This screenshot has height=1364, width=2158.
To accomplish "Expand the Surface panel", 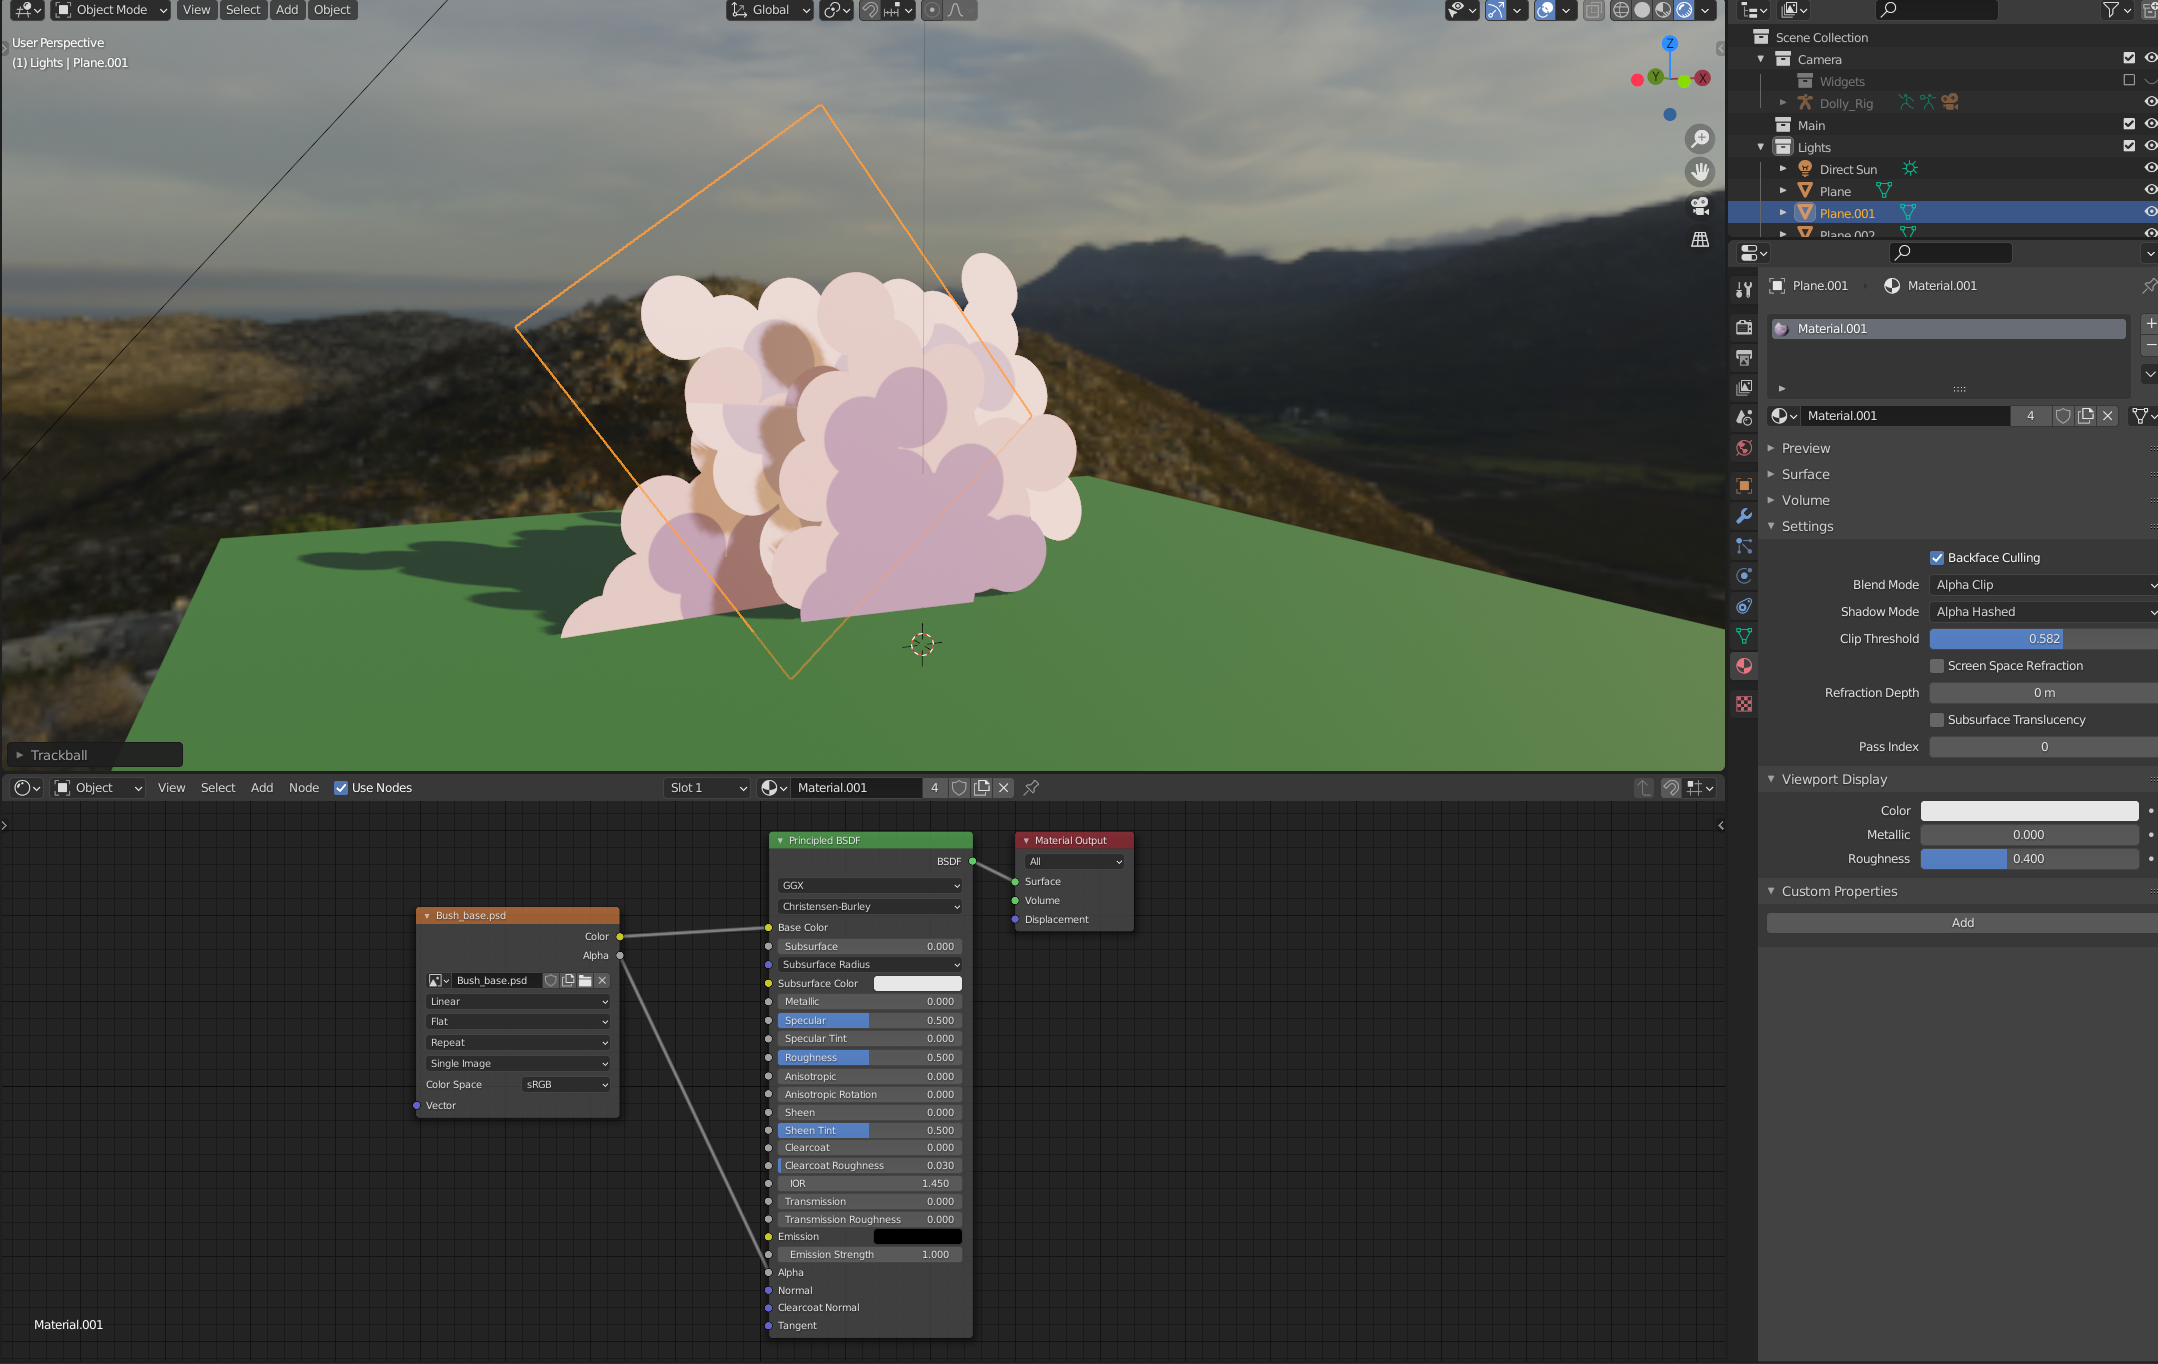I will tap(1805, 474).
